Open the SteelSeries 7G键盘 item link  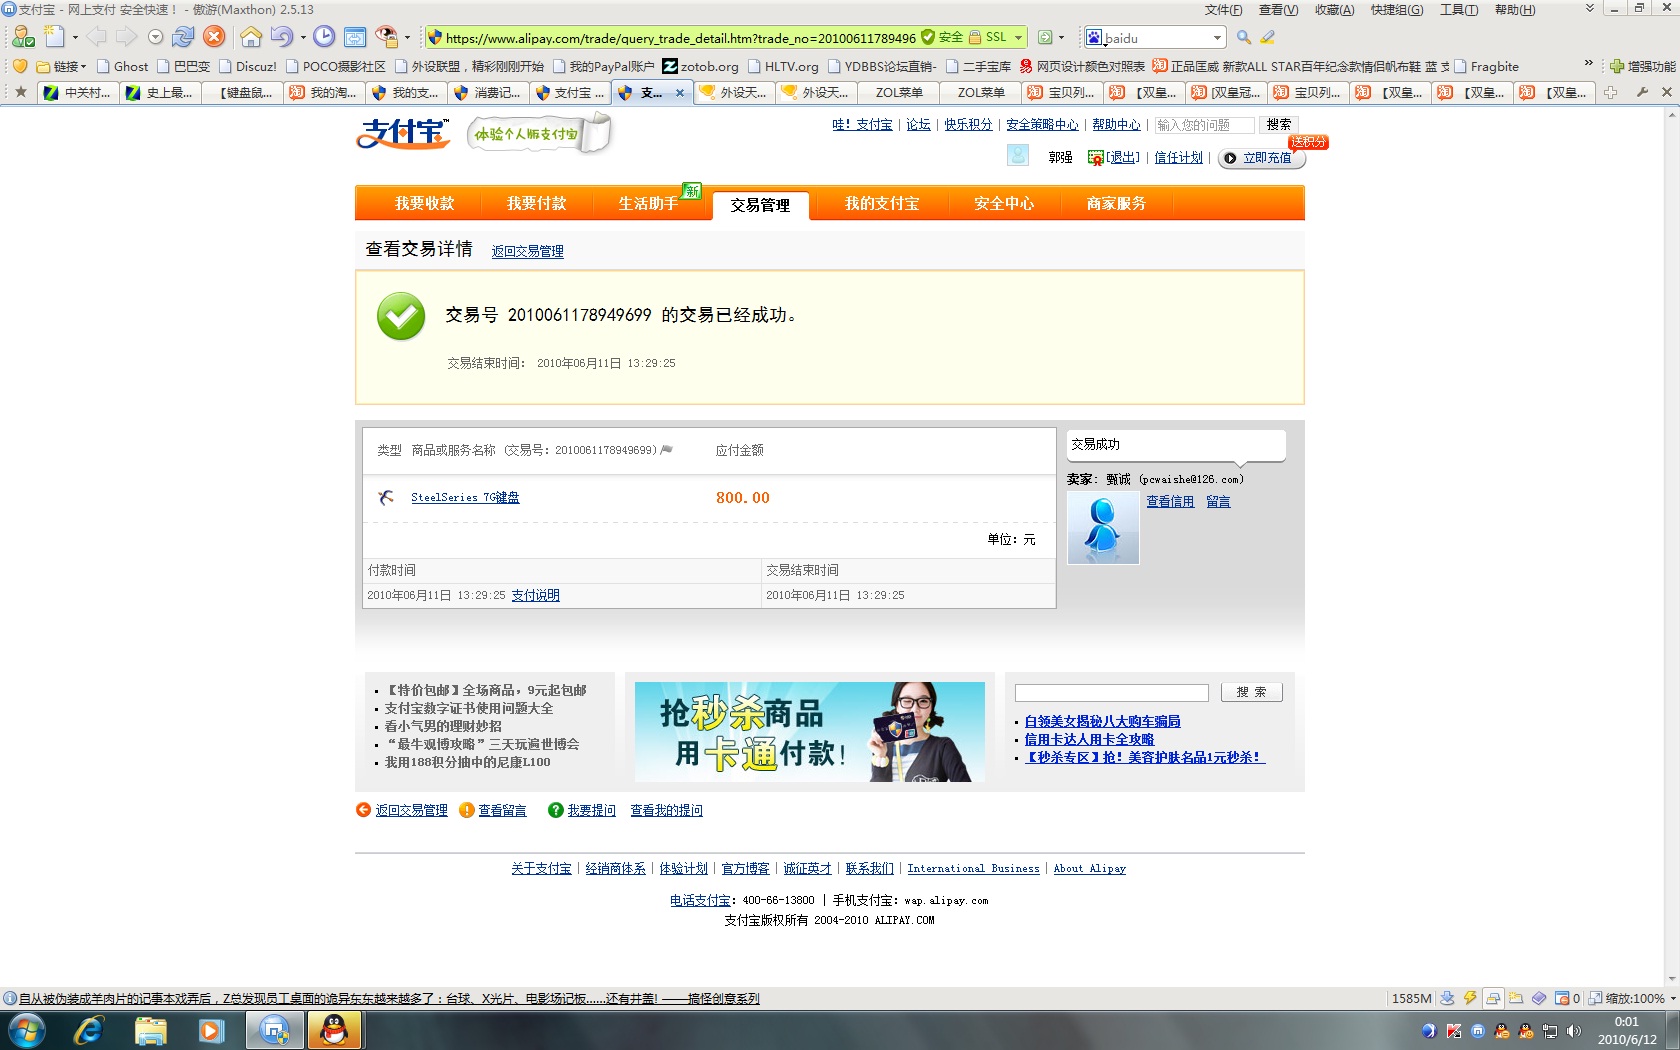click(465, 497)
